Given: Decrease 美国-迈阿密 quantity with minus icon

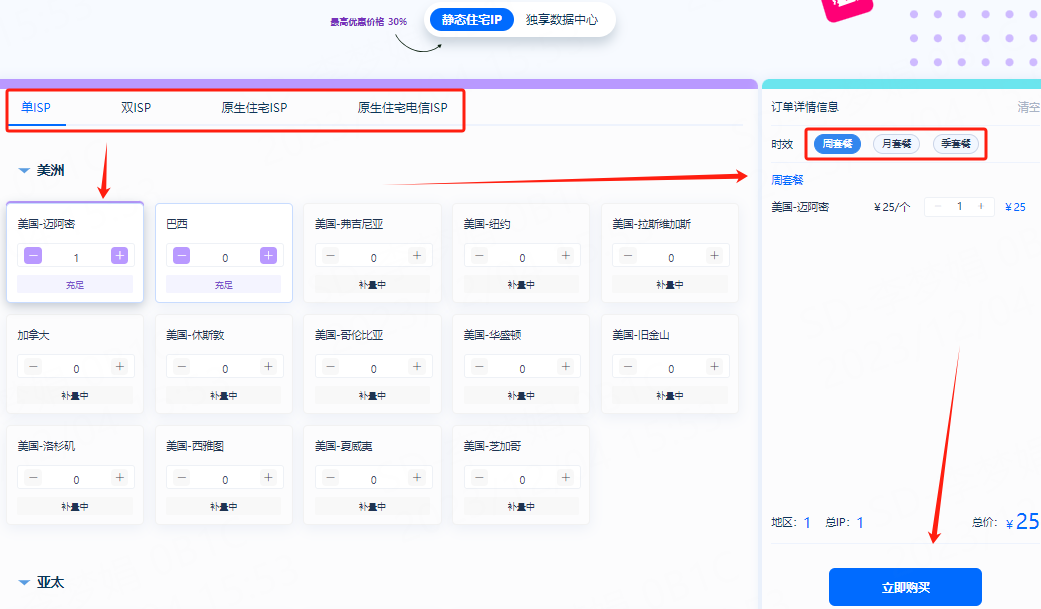Looking at the screenshot, I should tap(33, 256).
